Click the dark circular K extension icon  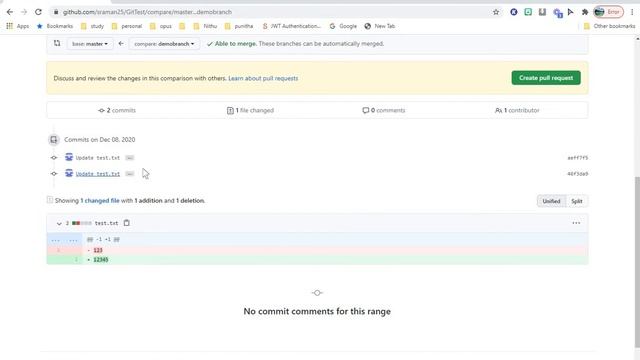pos(514,12)
